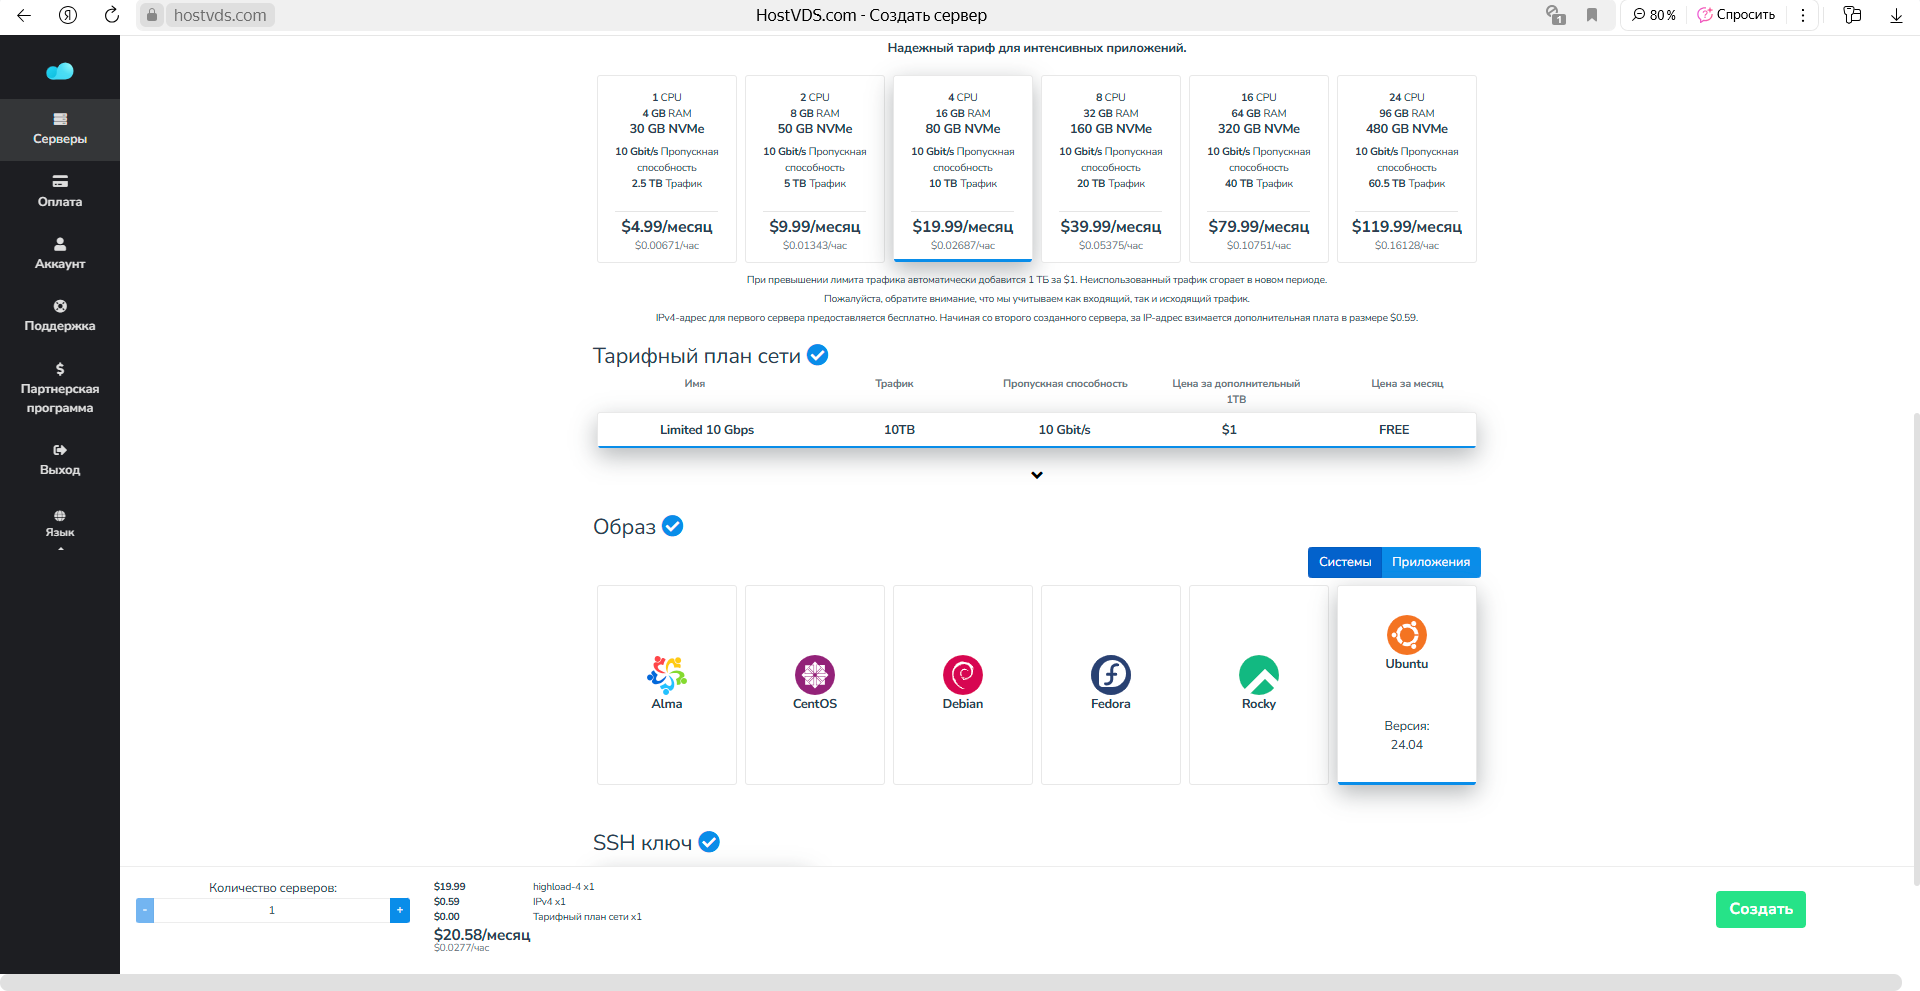The height and width of the screenshot is (991, 1920).
Task: Click checkmark next to Образ heading
Action: pyautogui.click(x=673, y=526)
